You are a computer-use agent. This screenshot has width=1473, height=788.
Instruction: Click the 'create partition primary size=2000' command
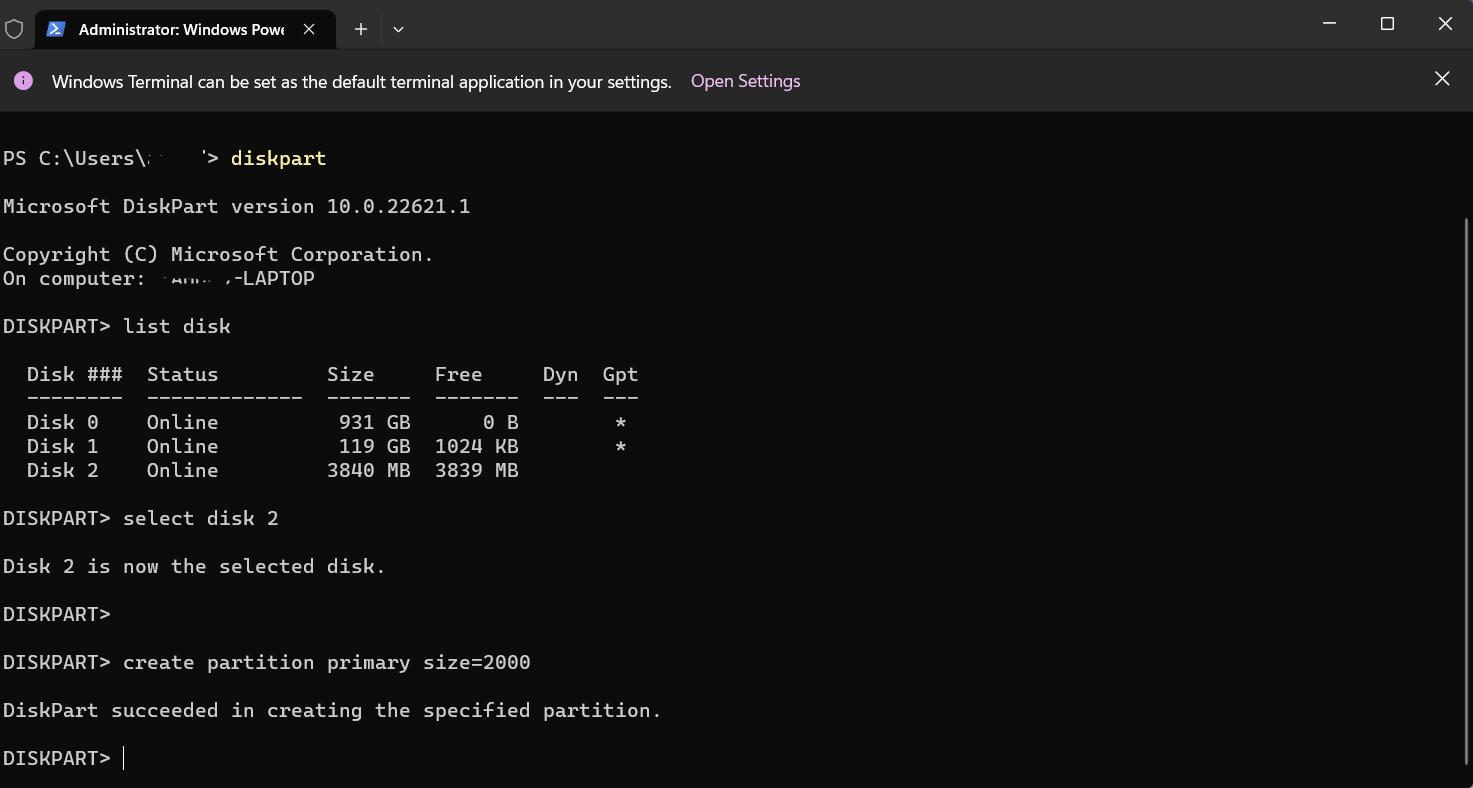pos(326,662)
